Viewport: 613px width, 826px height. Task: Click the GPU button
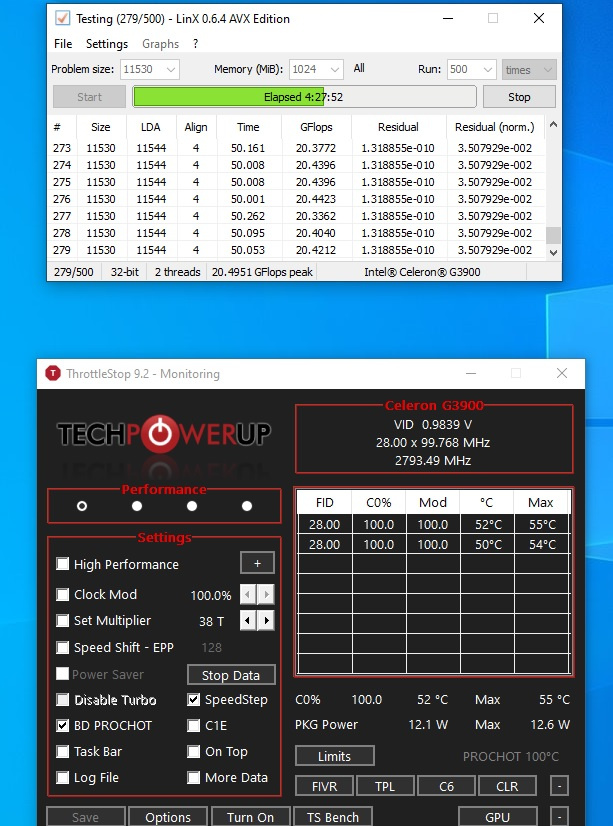point(498,817)
